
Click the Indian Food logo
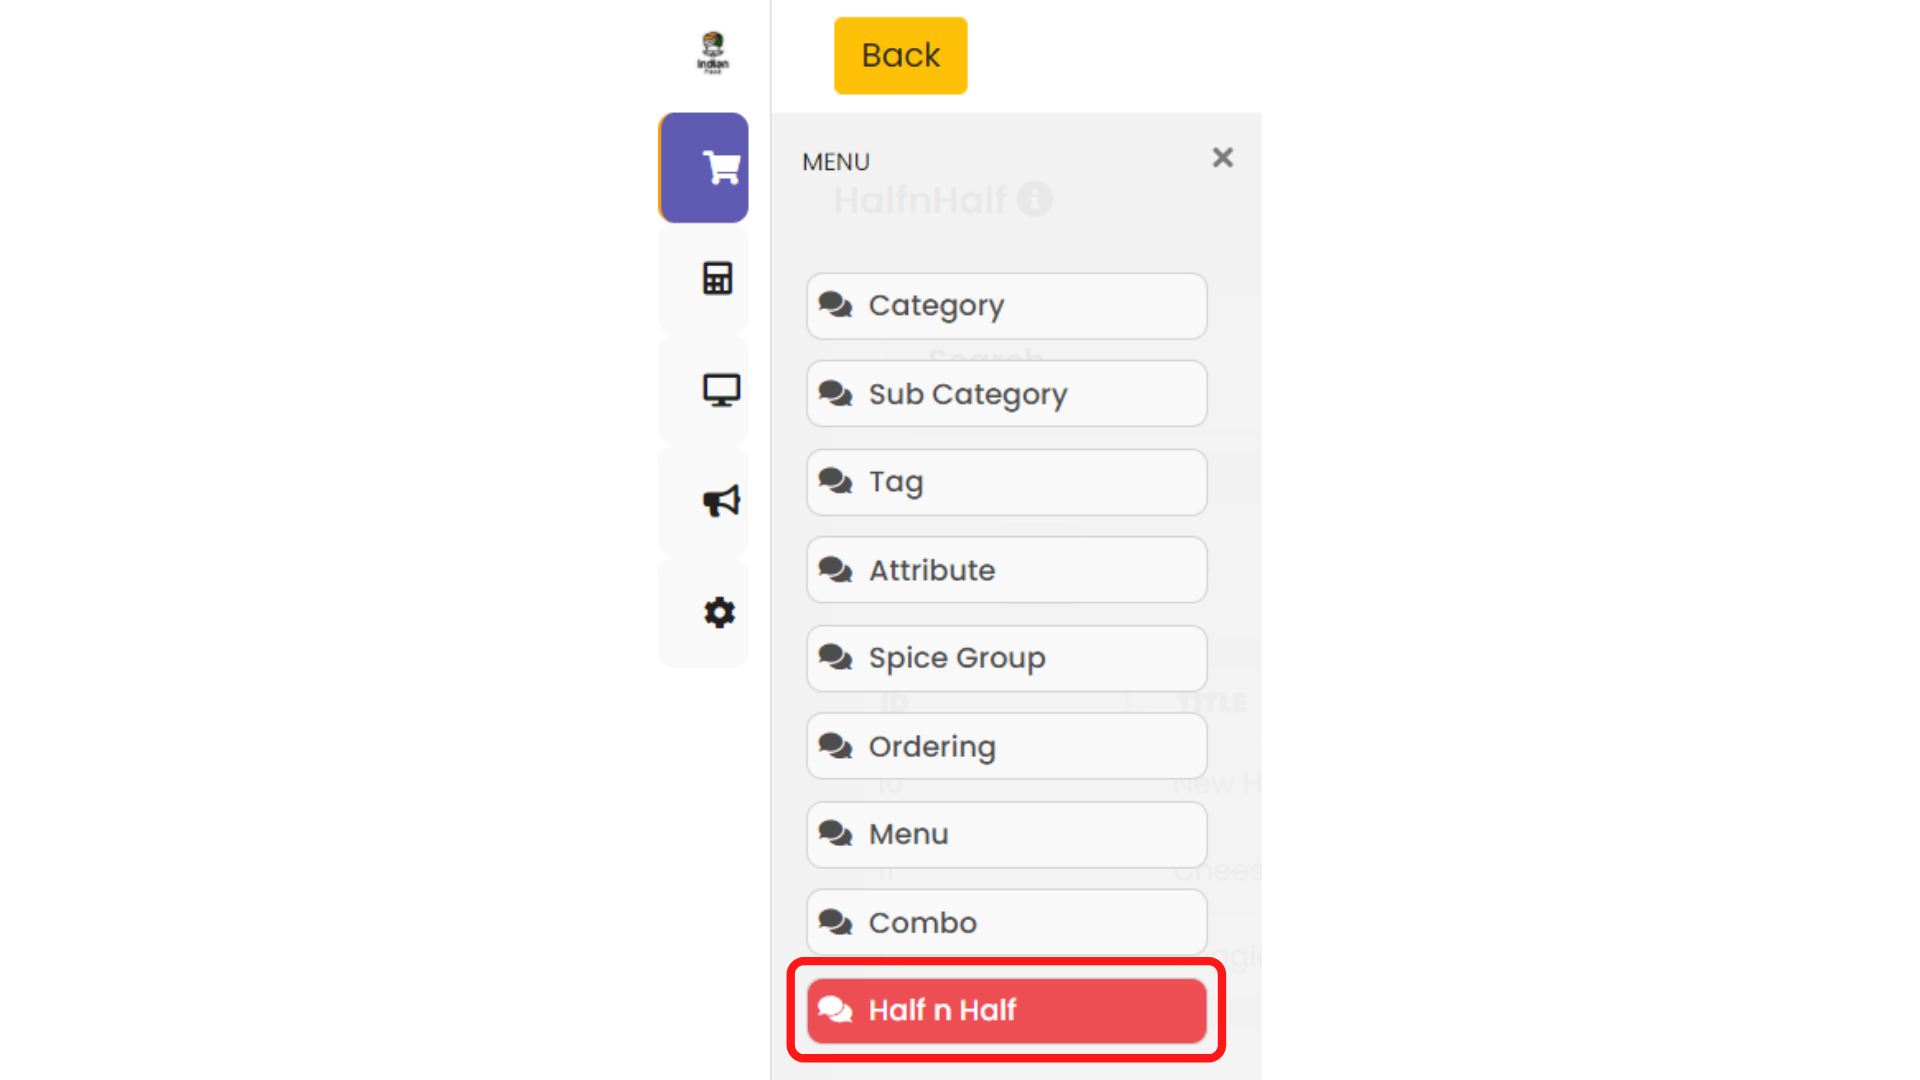point(713,53)
